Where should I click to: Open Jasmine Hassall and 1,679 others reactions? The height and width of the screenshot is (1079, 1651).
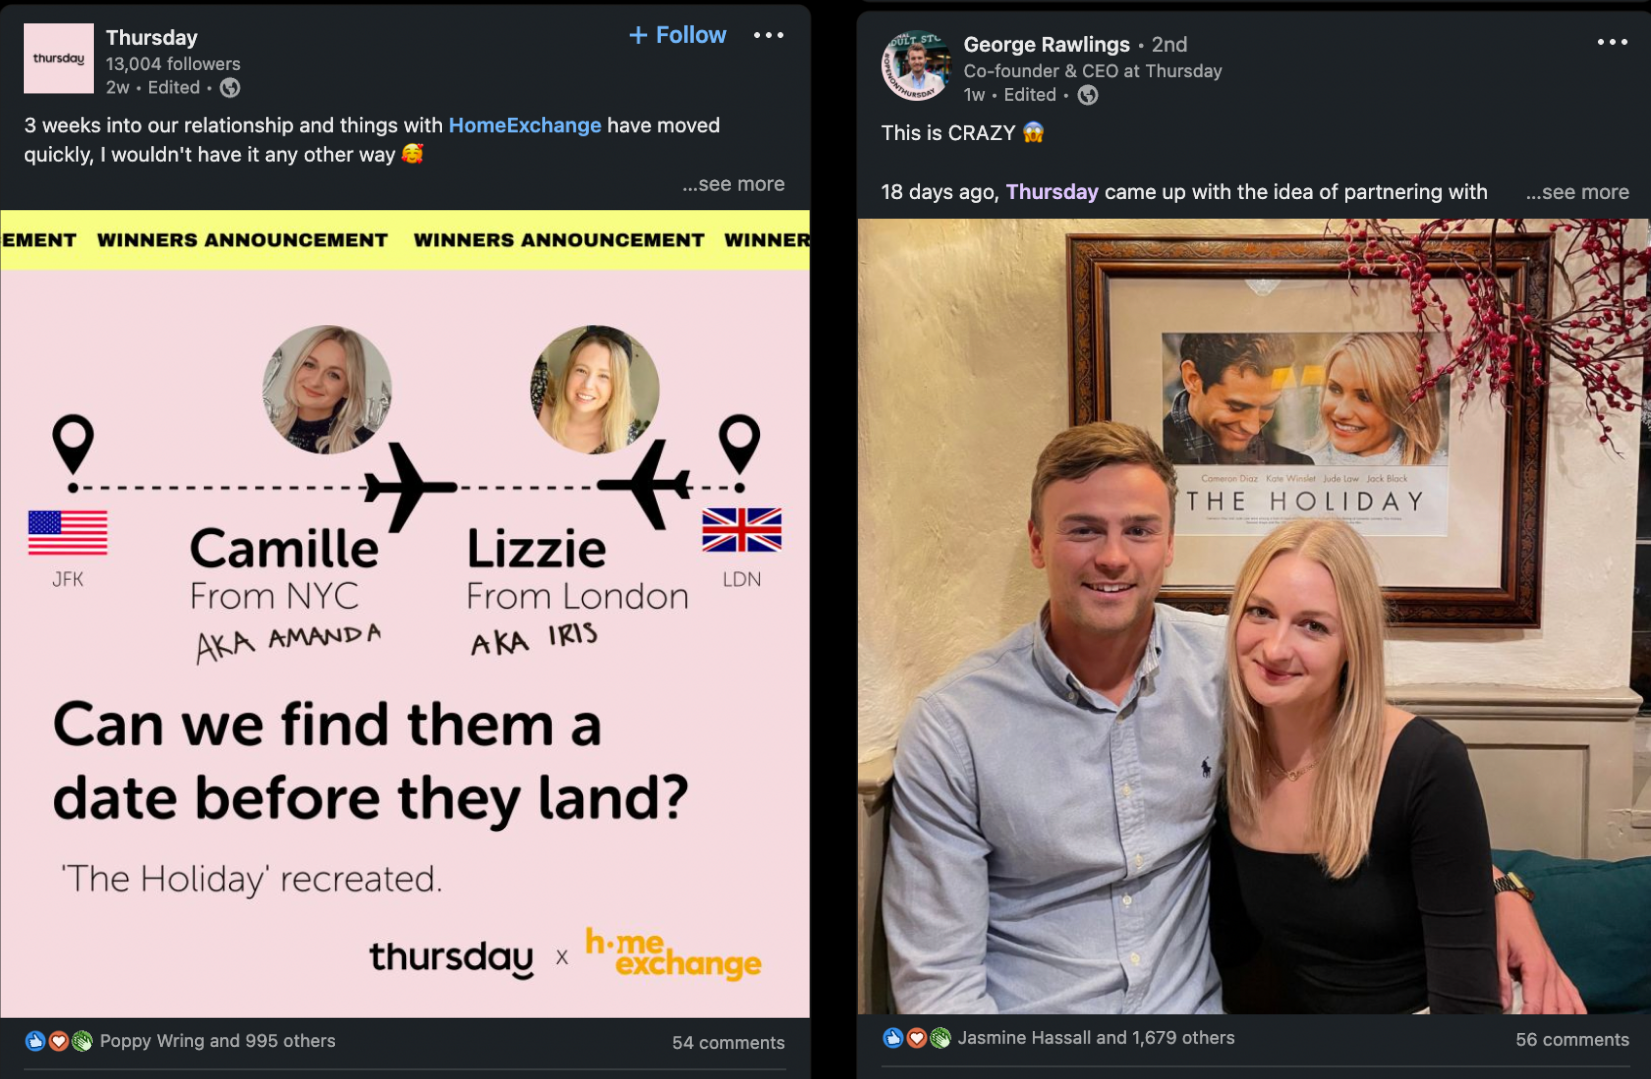tap(1096, 1038)
